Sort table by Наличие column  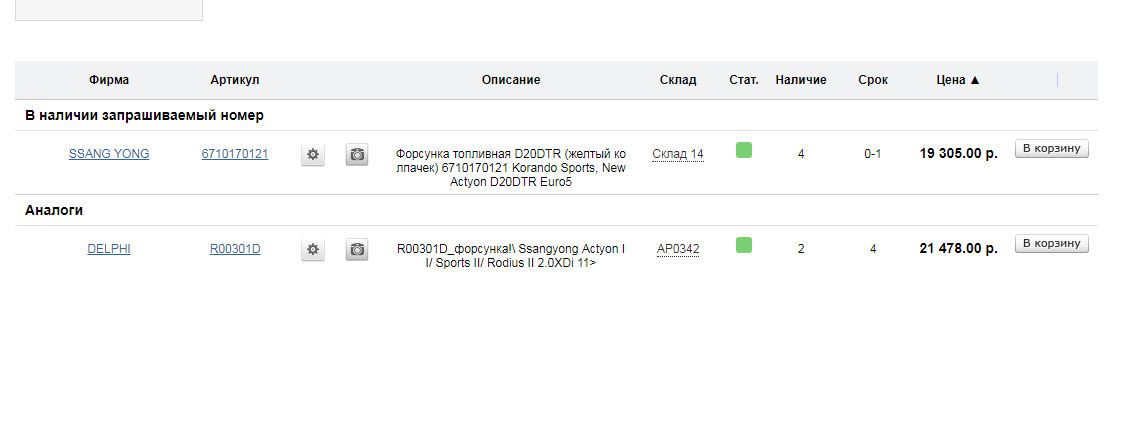coord(801,80)
